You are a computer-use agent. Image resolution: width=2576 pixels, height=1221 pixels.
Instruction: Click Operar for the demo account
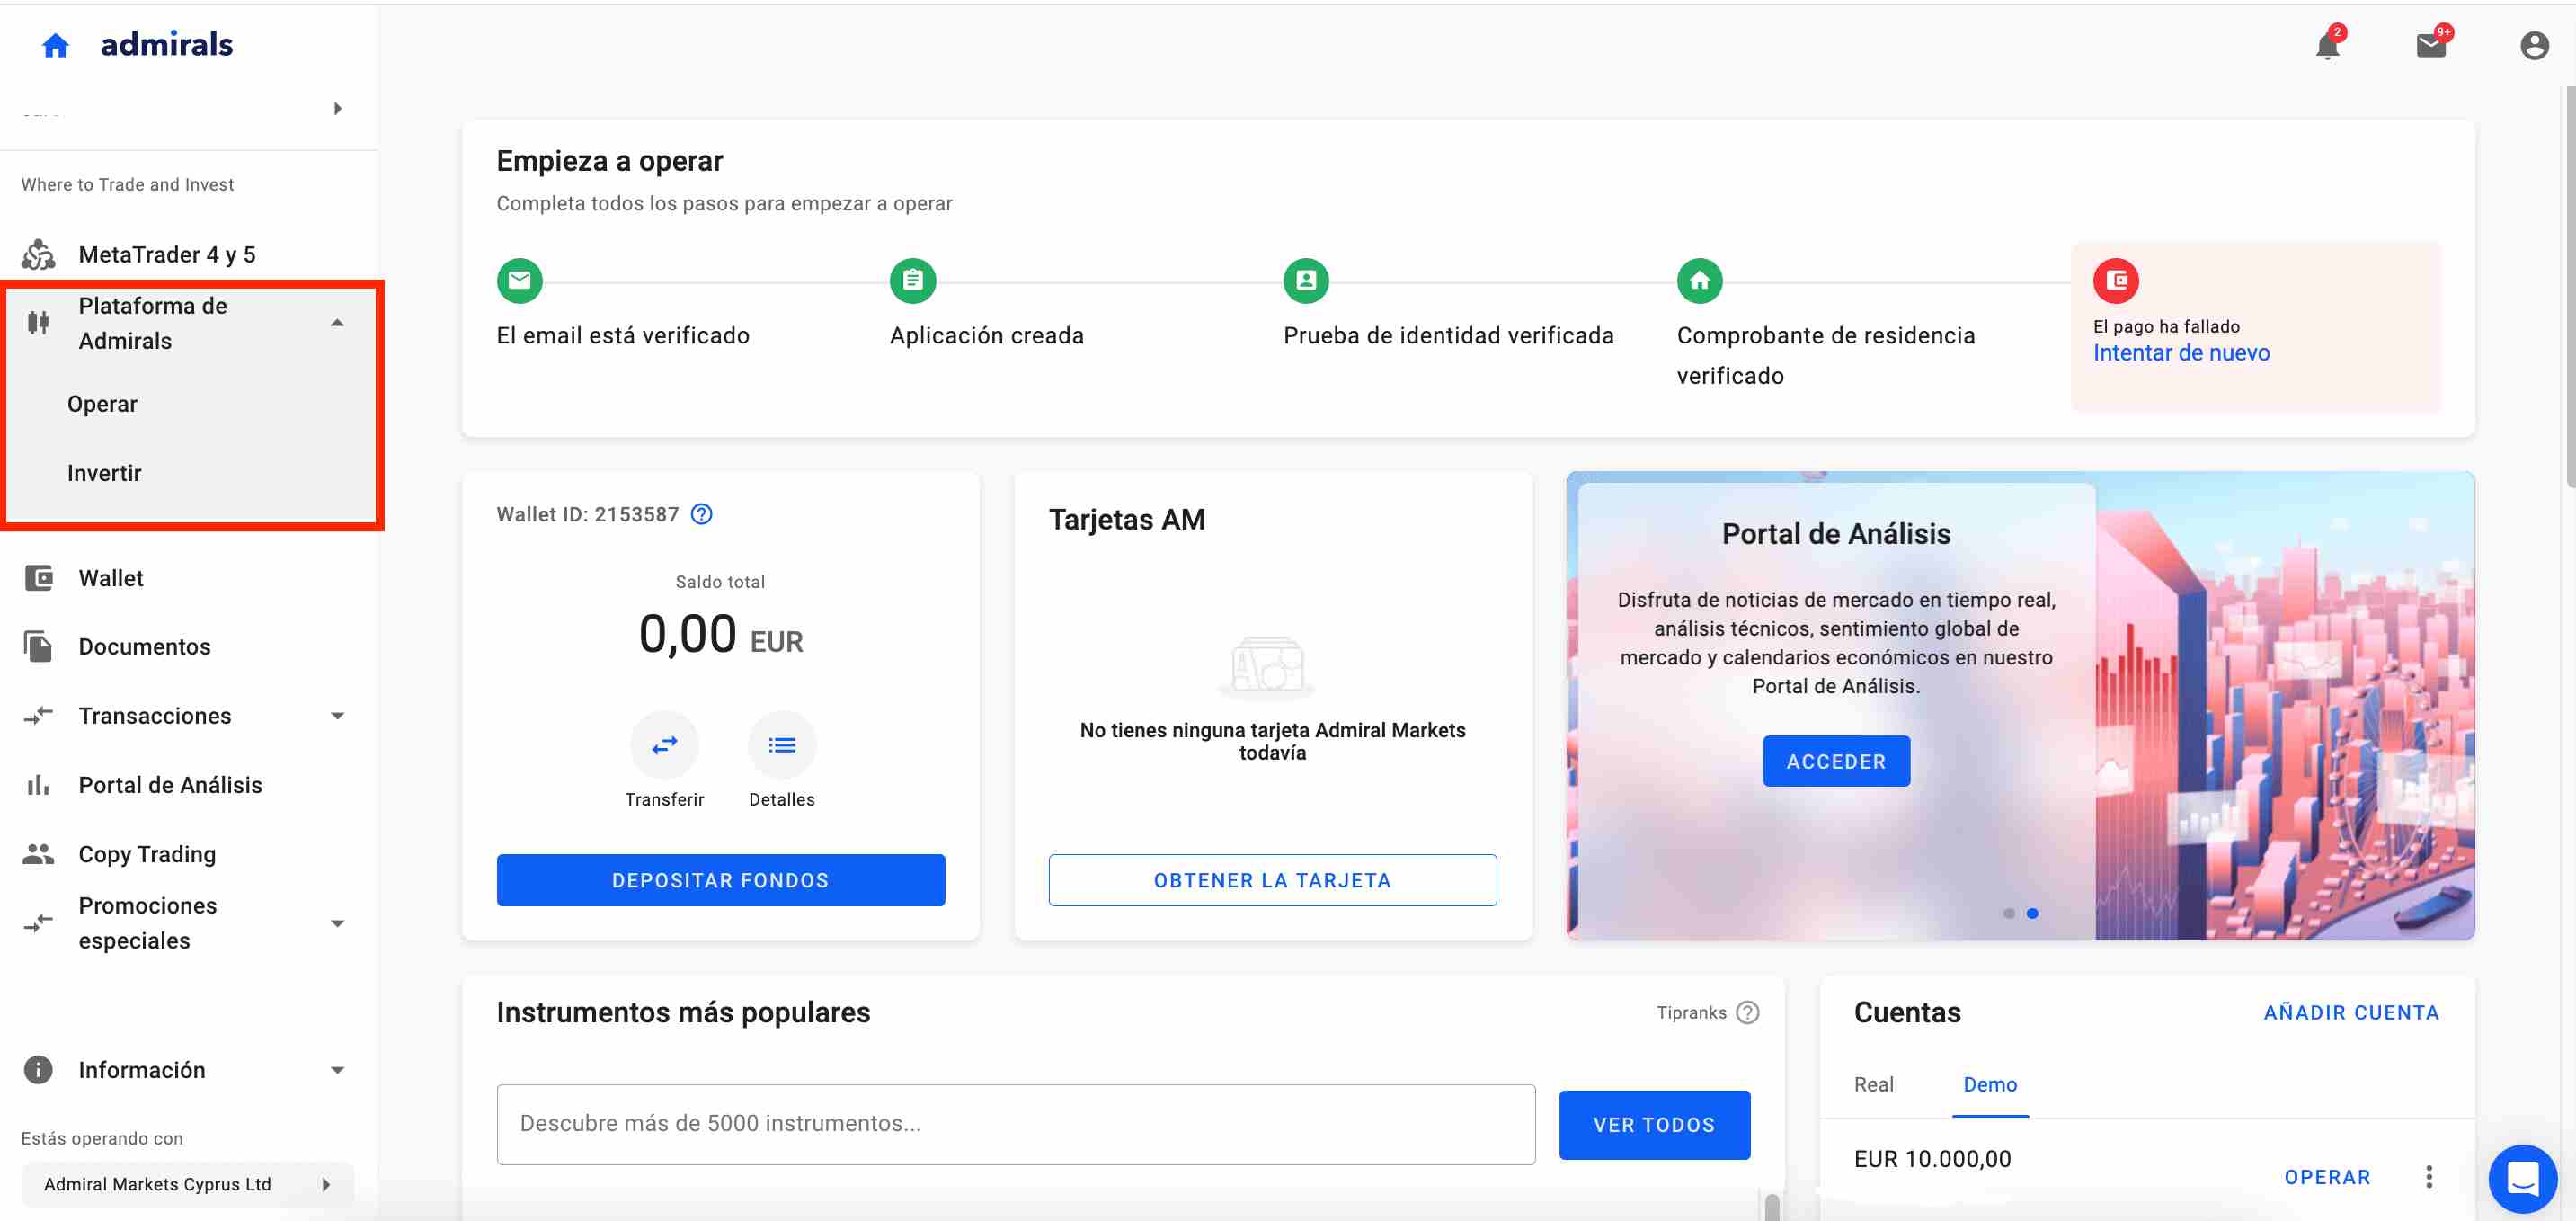2327,1177
